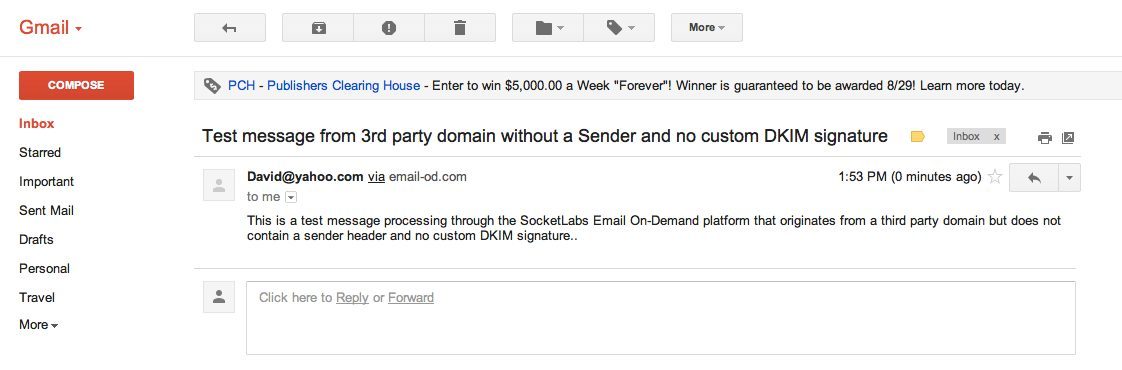The image size is (1122, 370).
Task: Show details arrow next to 'to me'
Action: [291, 198]
